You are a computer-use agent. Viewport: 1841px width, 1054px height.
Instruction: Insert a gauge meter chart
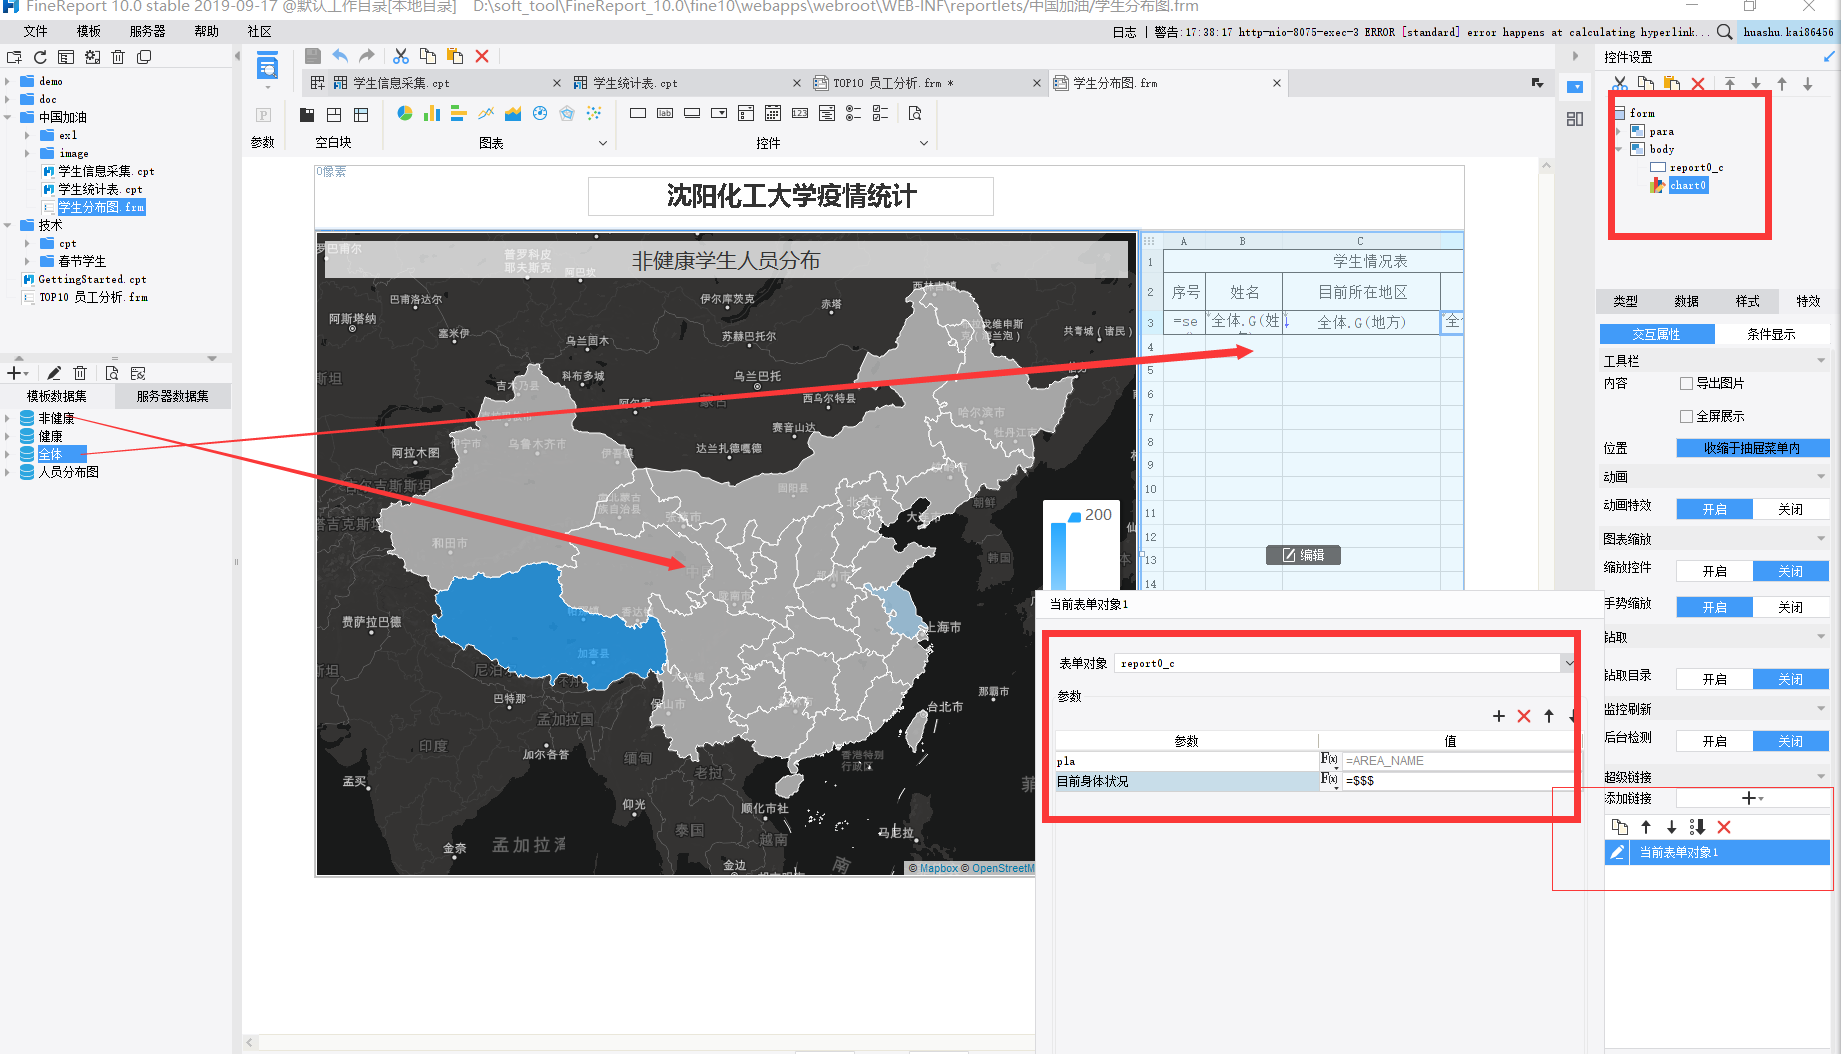540,113
